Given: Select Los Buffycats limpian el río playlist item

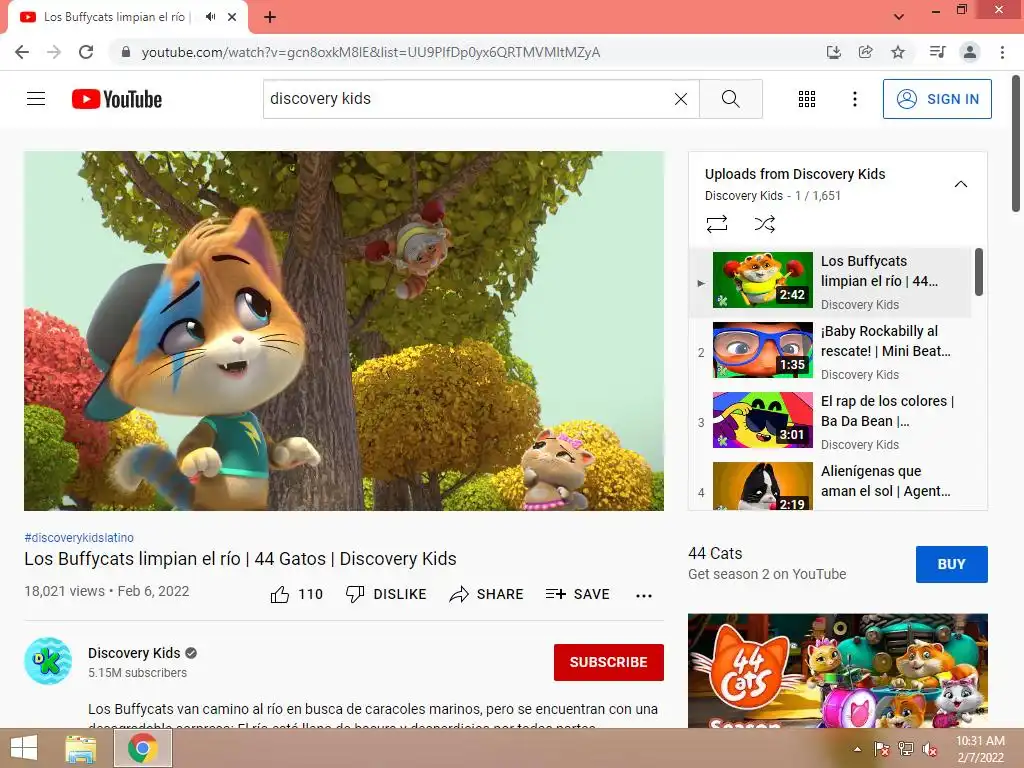Looking at the screenshot, I should pyautogui.click(x=831, y=281).
